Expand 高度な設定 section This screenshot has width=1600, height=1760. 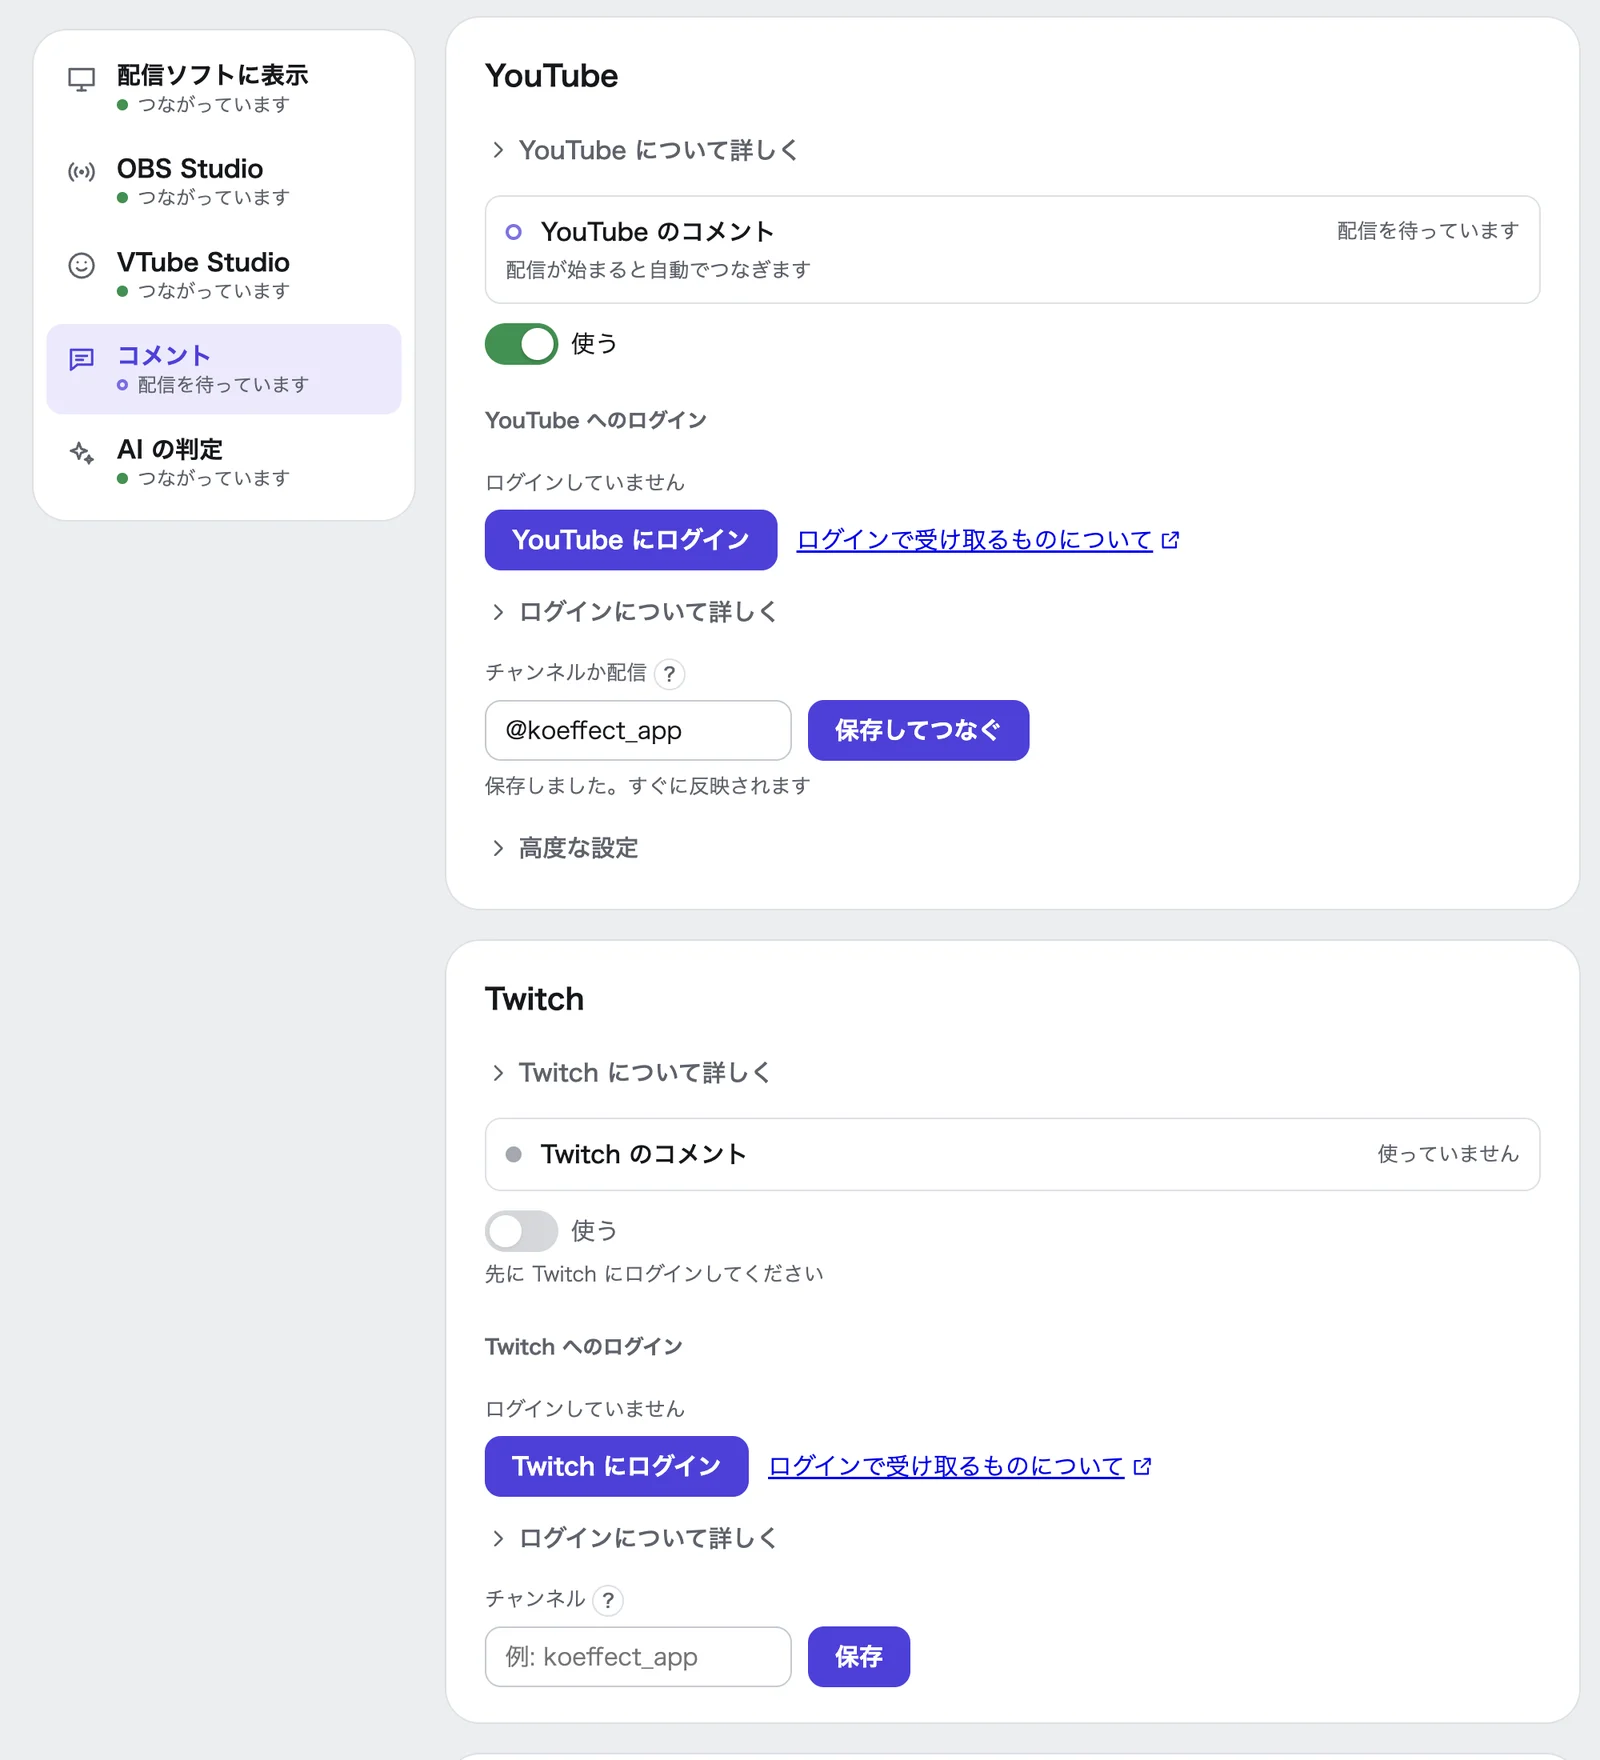pos(564,848)
